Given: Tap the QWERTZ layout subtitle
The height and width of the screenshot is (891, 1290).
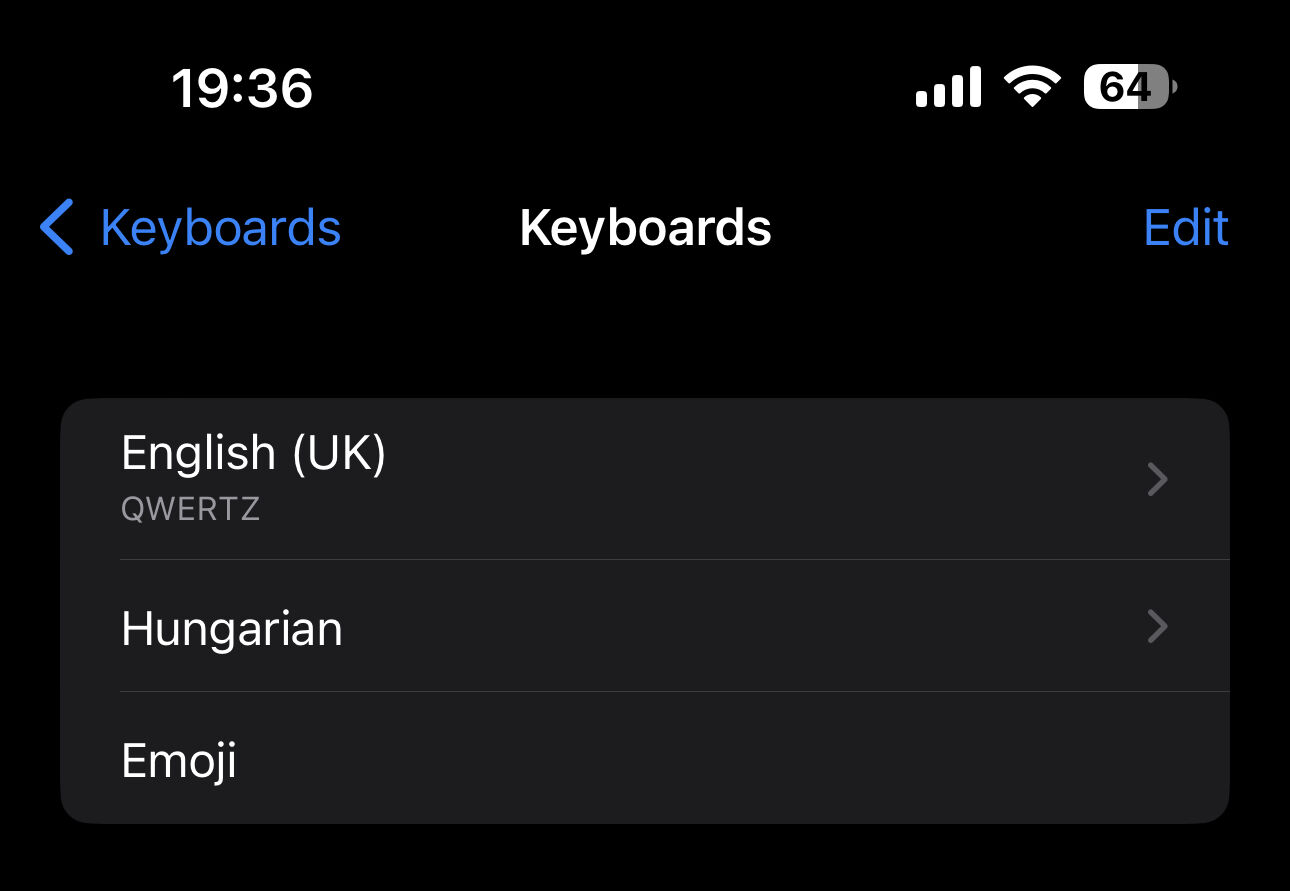Looking at the screenshot, I should click(191, 509).
